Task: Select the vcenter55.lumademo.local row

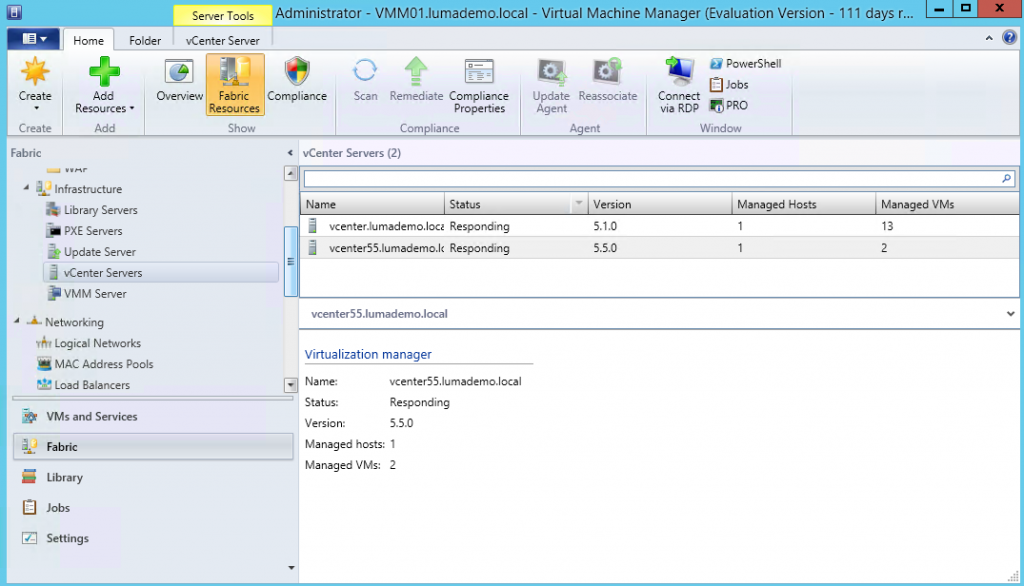Action: click(x=660, y=248)
